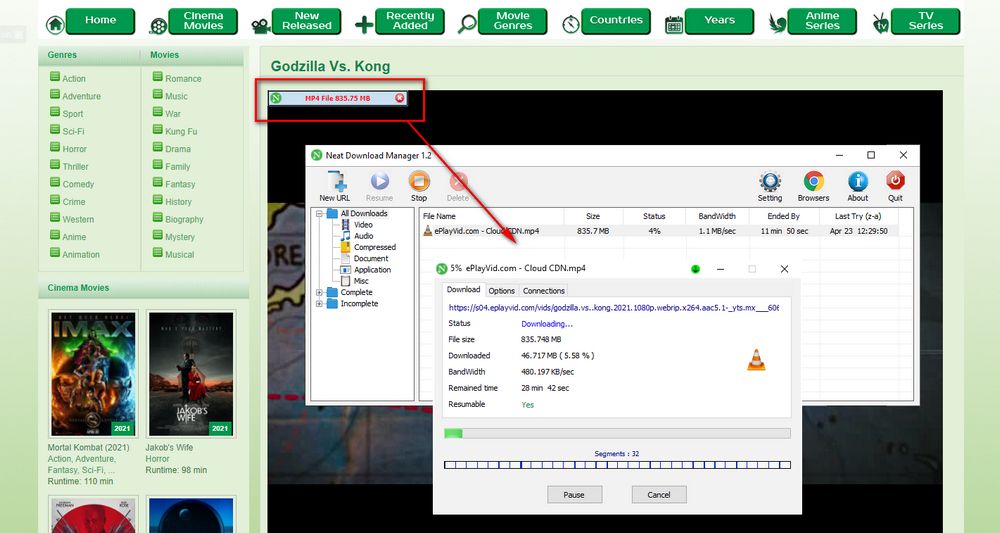
Task: Open the Mortal Kombat movie poster
Action: [92, 373]
